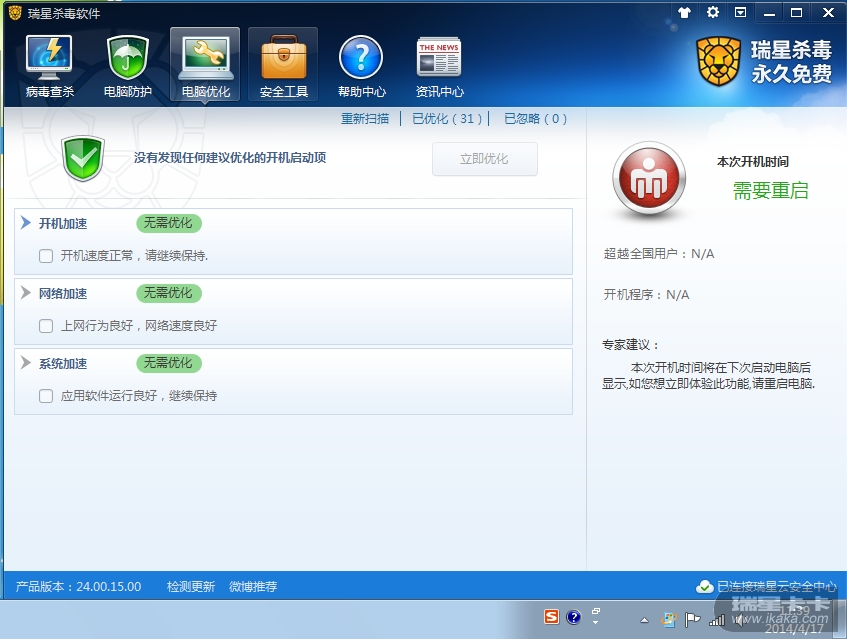This screenshot has height=639, width=847.
Task: Click the skin shirt icon in title bar
Action: click(684, 12)
